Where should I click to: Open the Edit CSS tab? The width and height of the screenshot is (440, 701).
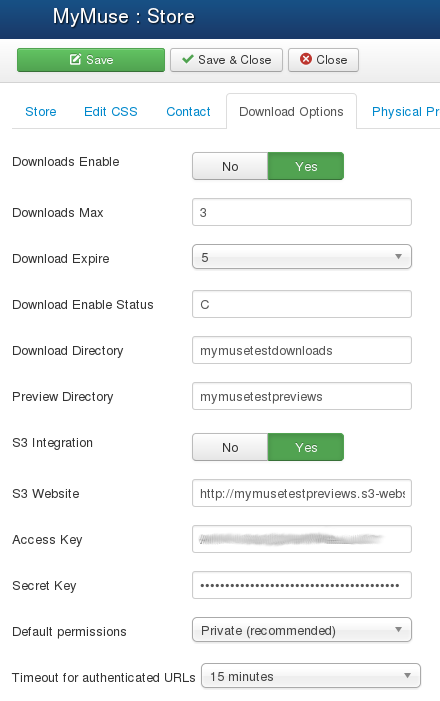coord(111,112)
